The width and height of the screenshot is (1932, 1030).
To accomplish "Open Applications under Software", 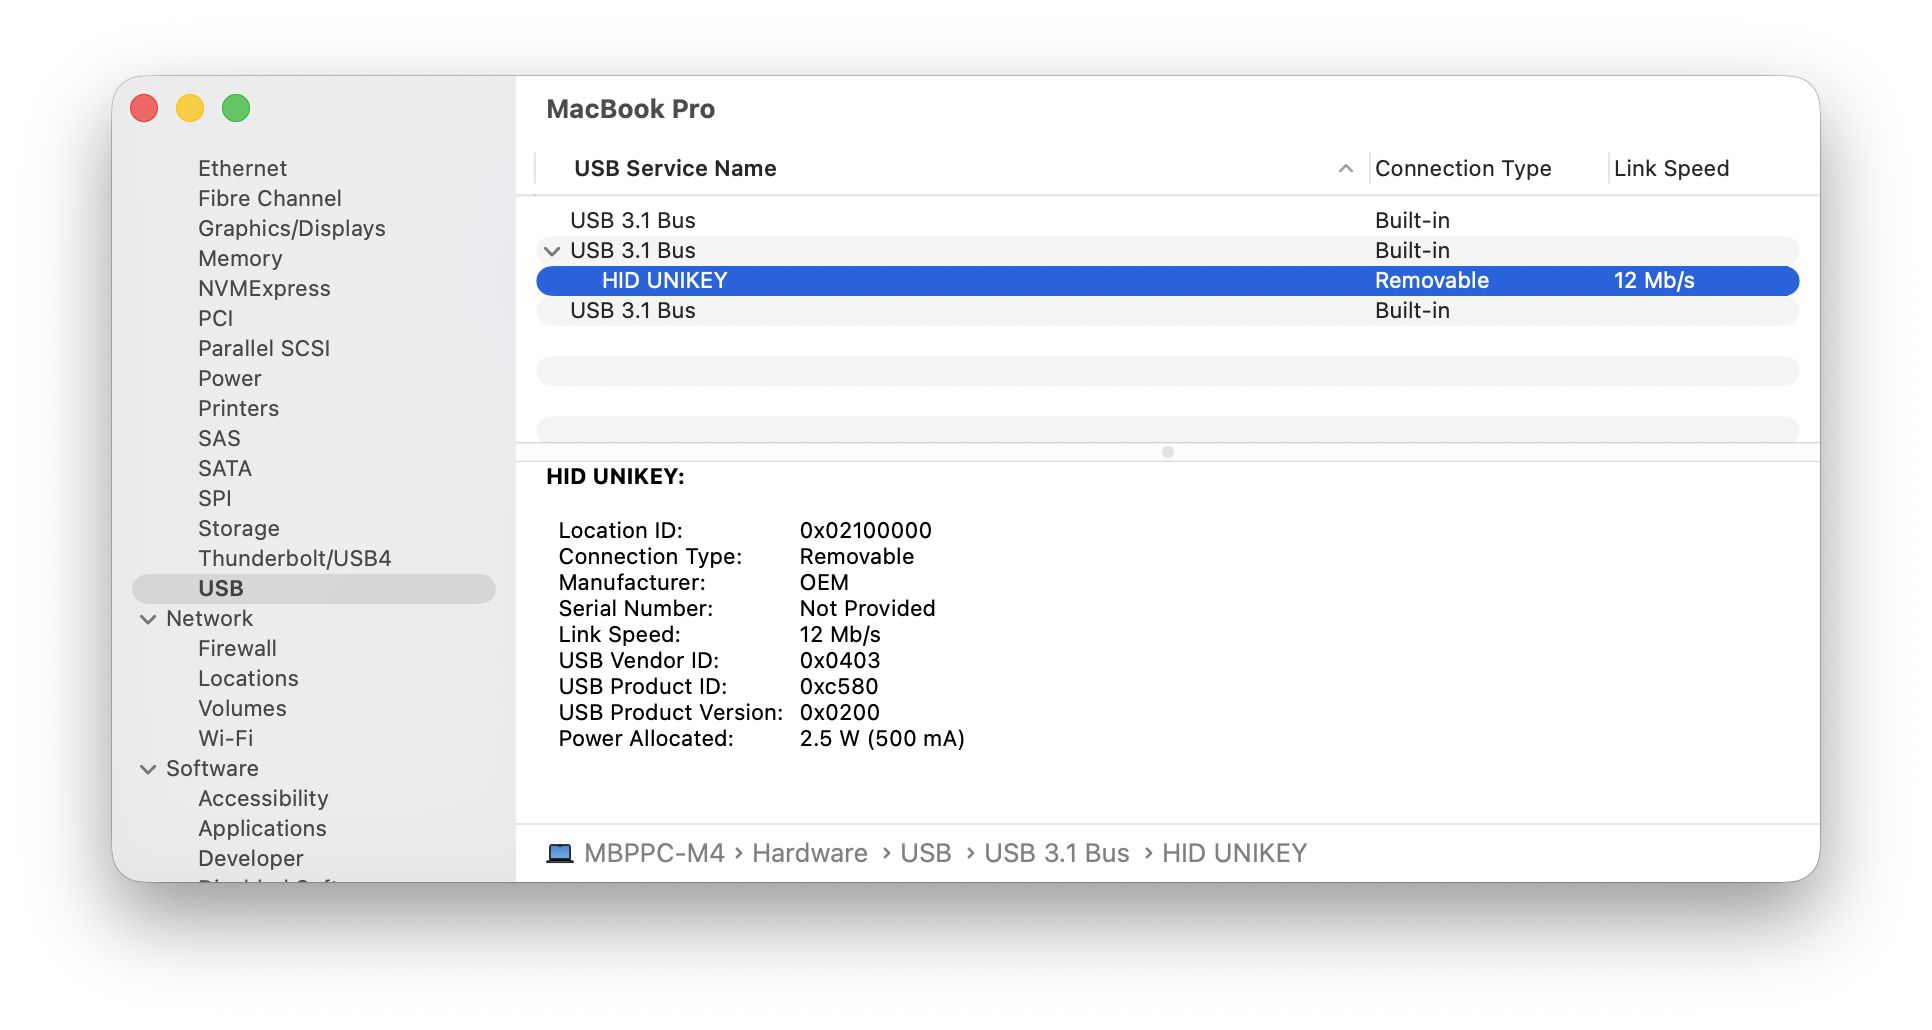I will [262, 828].
